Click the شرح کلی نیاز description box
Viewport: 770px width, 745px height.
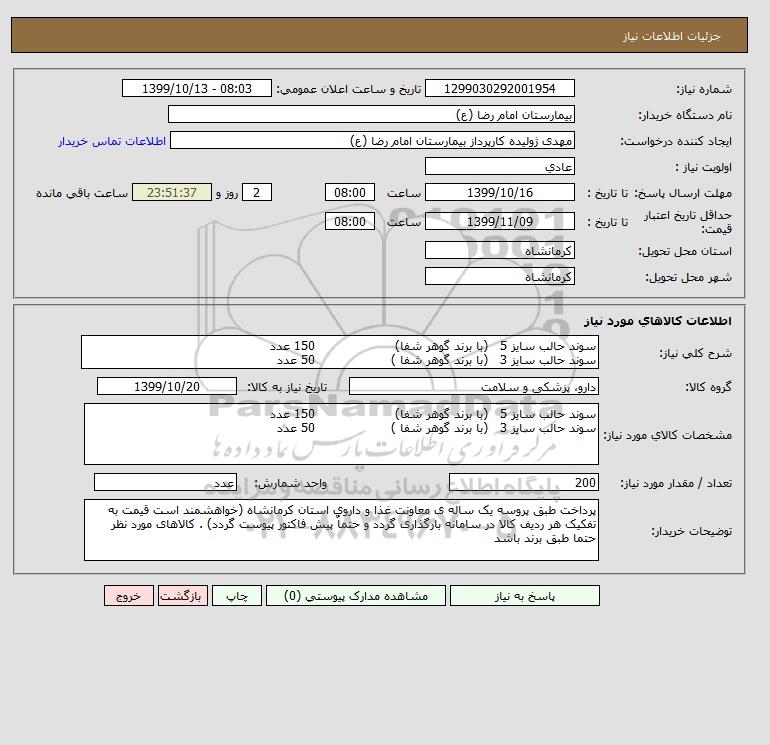point(340,353)
